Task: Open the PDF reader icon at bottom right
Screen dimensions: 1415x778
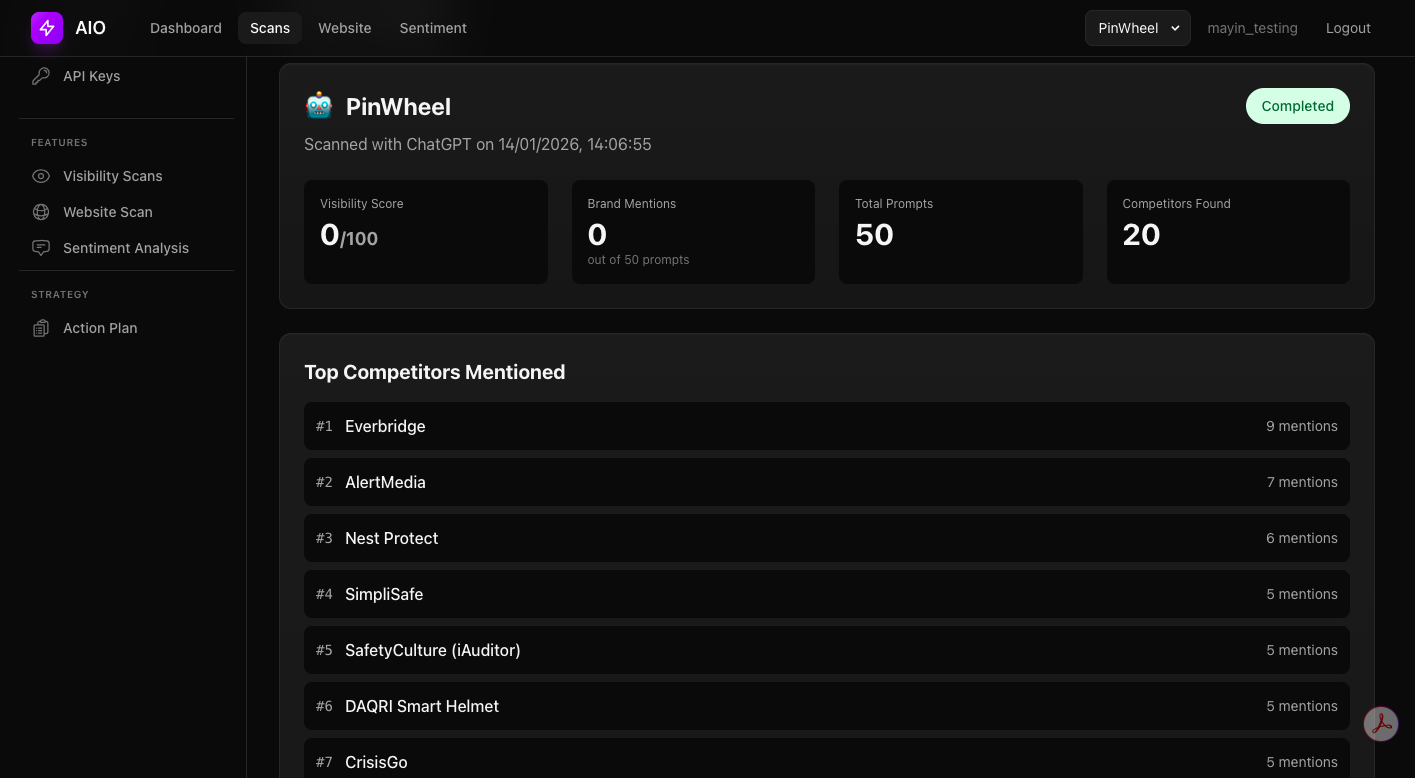Action: point(1381,723)
